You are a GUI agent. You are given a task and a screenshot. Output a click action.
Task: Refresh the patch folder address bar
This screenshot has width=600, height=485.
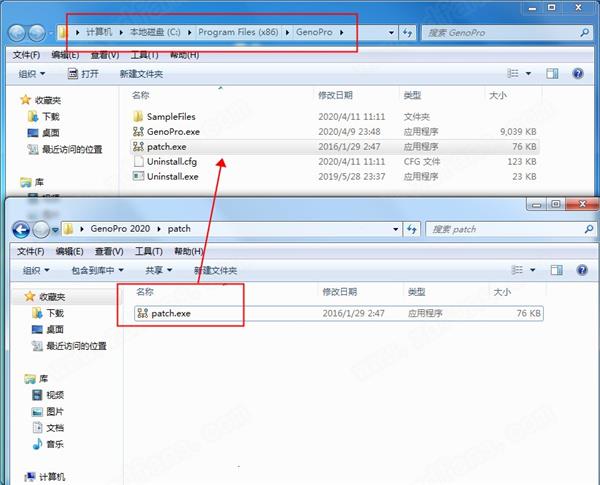coord(412,229)
